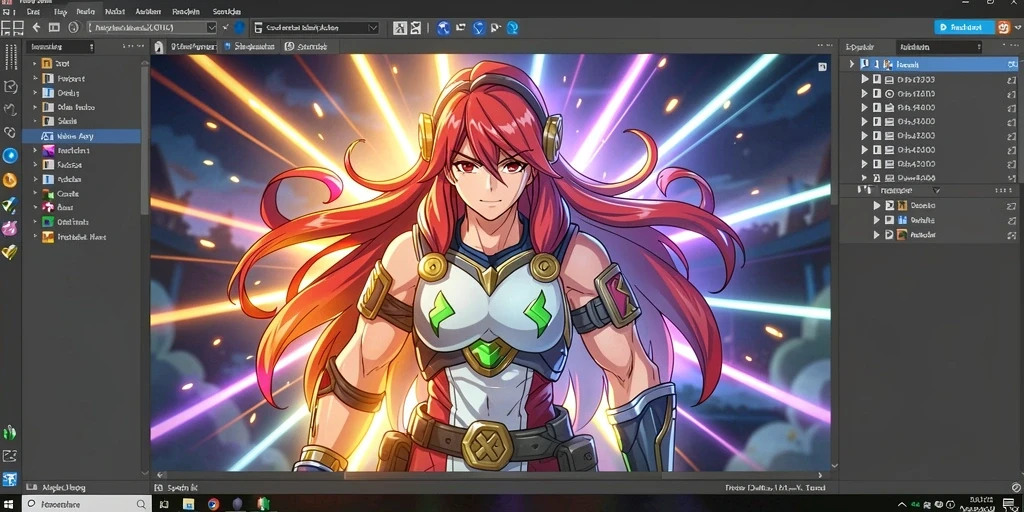Click the search box in the Windows taskbar
Viewport: 1024px width, 512px height.
[x=86, y=504]
